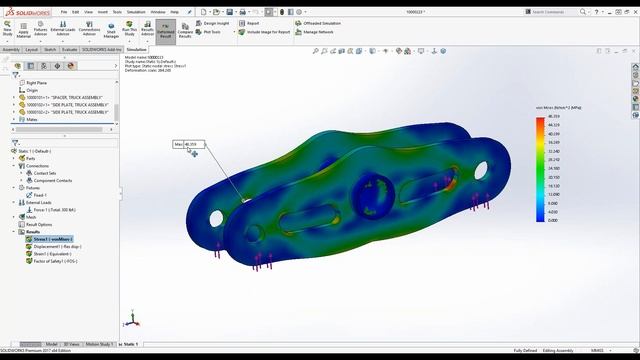The width and height of the screenshot is (640, 360).
Task: Open the DimXpertManager tab
Action: (x=57, y=66)
